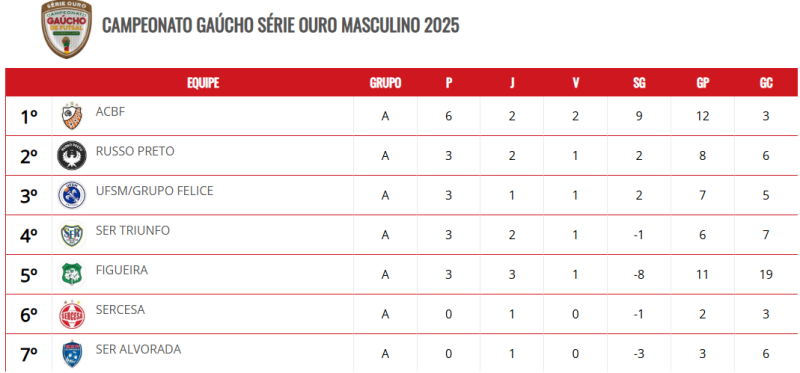Click the SG goal difference header
The width and height of the screenshot is (800, 373).
coord(639,83)
